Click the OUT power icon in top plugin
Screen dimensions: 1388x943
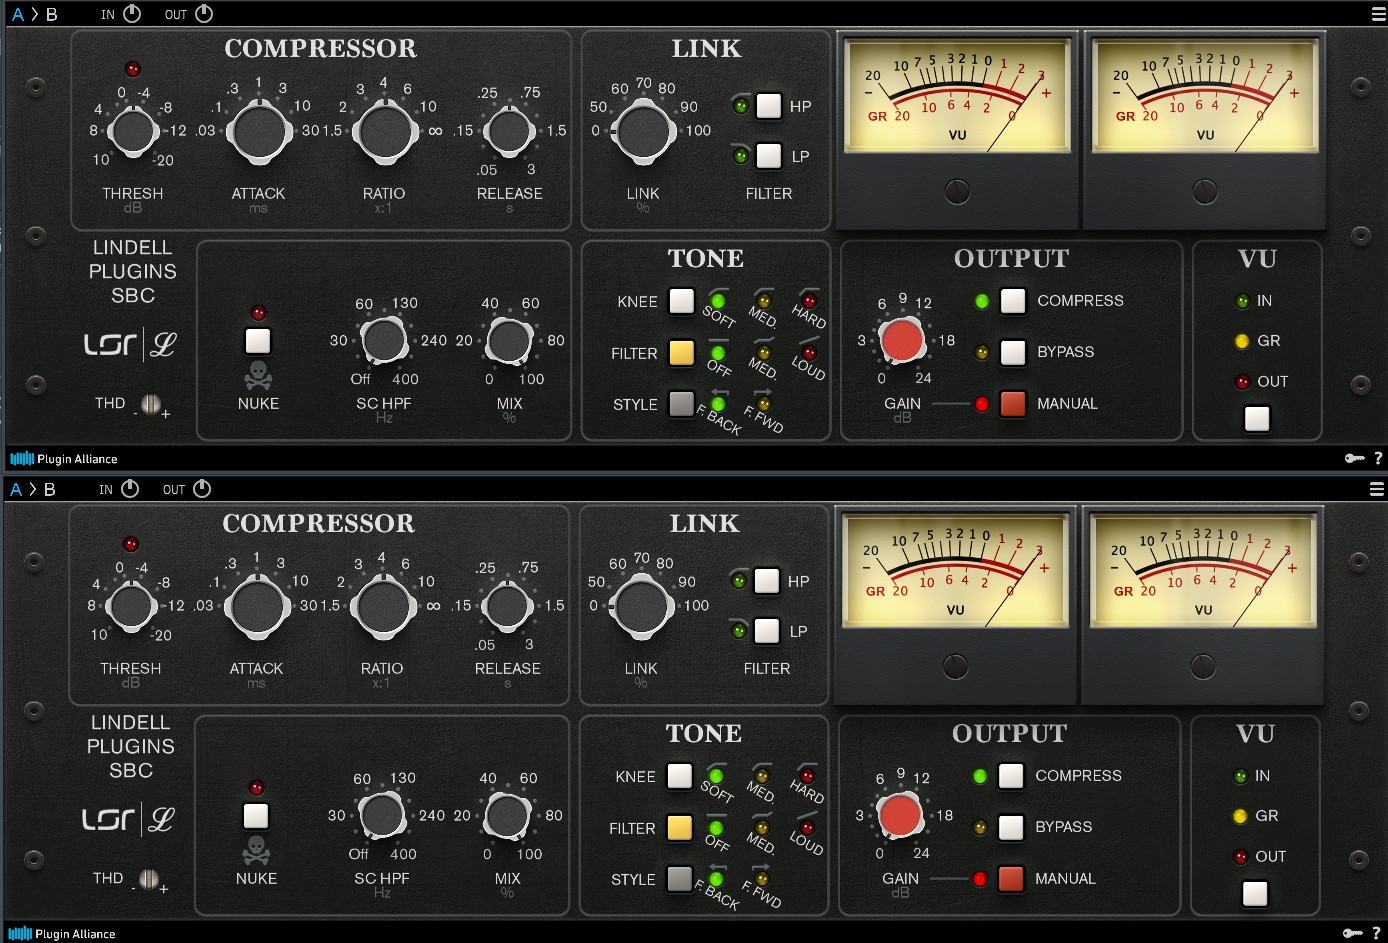(204, 14)
